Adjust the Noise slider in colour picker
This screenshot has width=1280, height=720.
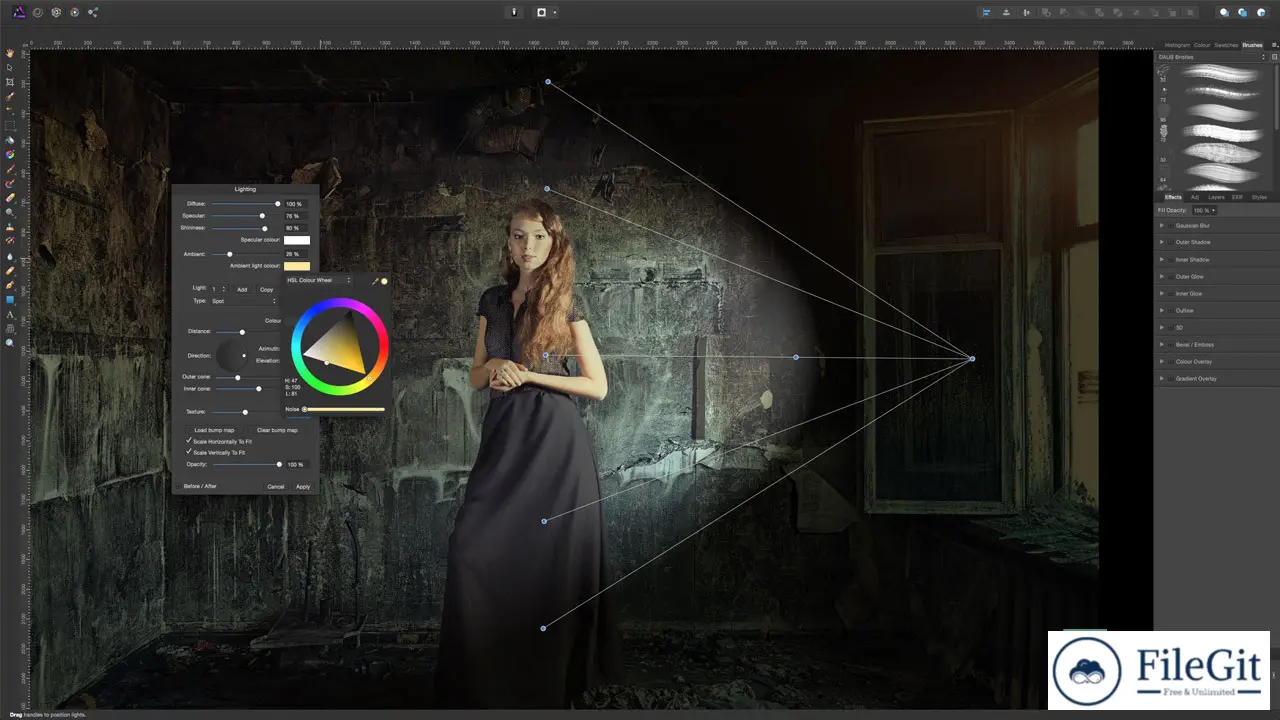(x=344, y=409)
